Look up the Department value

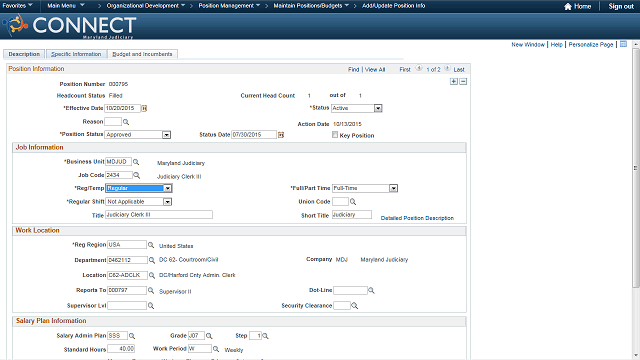pyautogui.click(x=152, y=260)
